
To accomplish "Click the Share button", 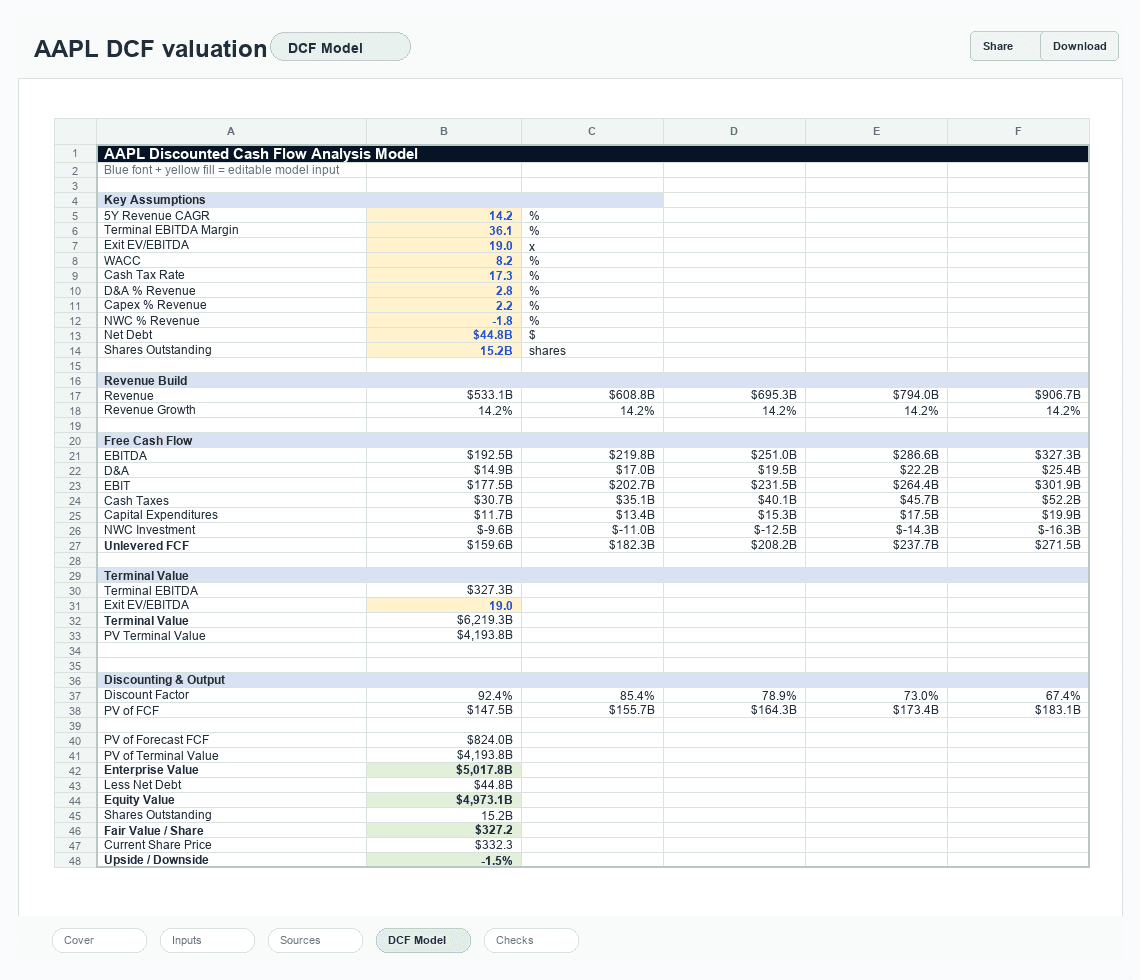I will 1005,47.
